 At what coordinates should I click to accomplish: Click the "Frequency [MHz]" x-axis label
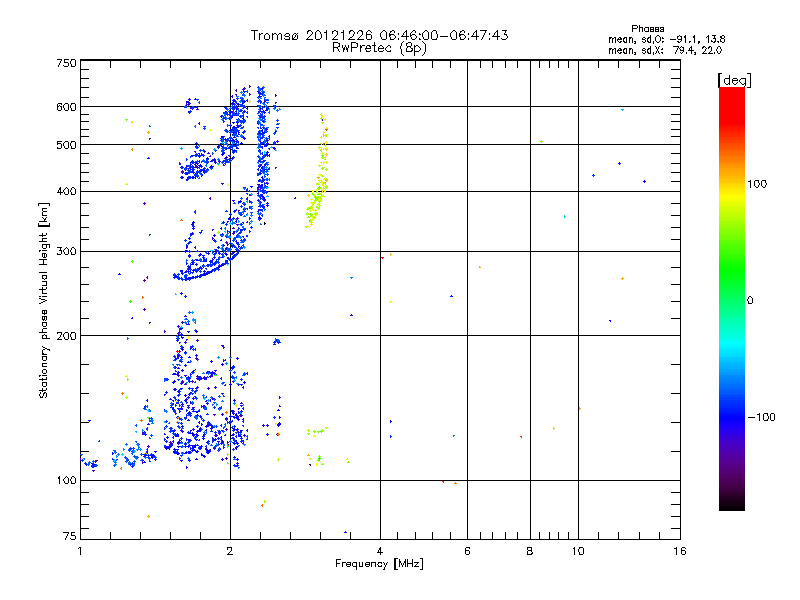pos(379,564)
